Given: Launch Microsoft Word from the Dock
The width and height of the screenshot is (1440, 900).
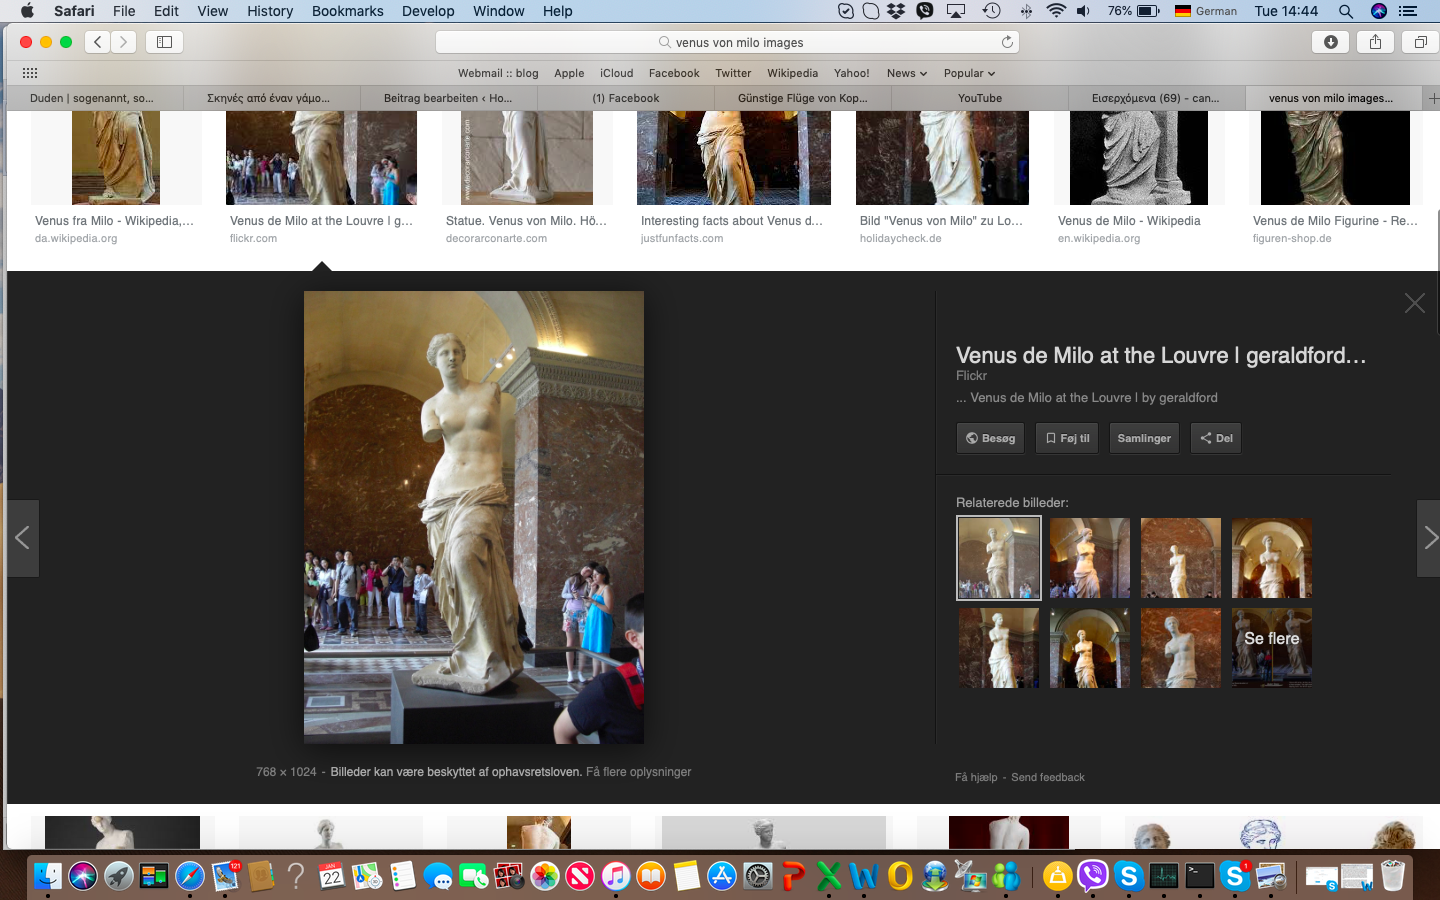Looking at the screenshot, I should click(864, 876).
